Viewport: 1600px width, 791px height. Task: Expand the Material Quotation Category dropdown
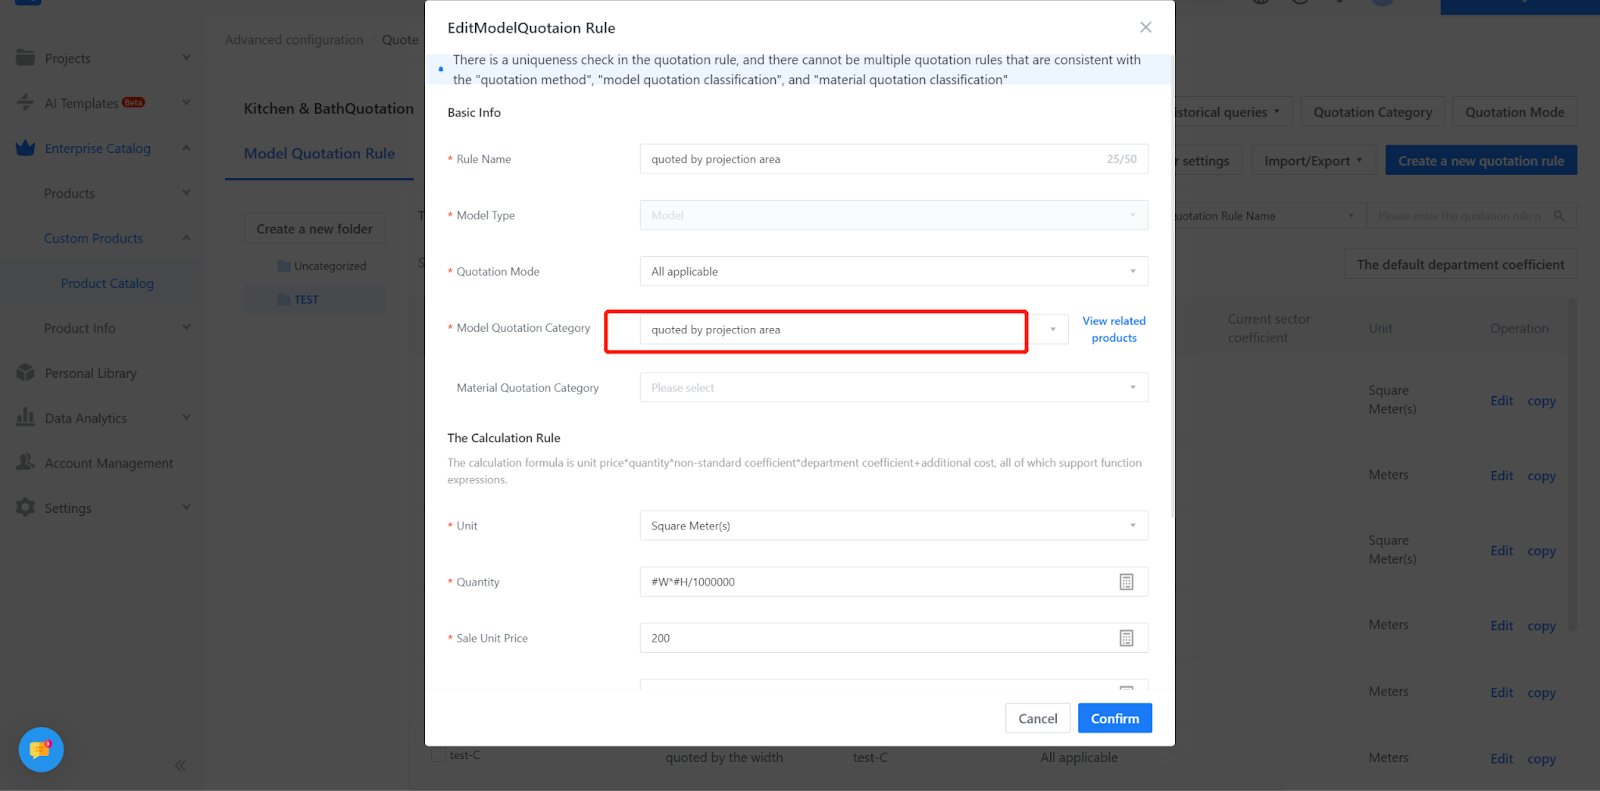[x=893, y=388]
